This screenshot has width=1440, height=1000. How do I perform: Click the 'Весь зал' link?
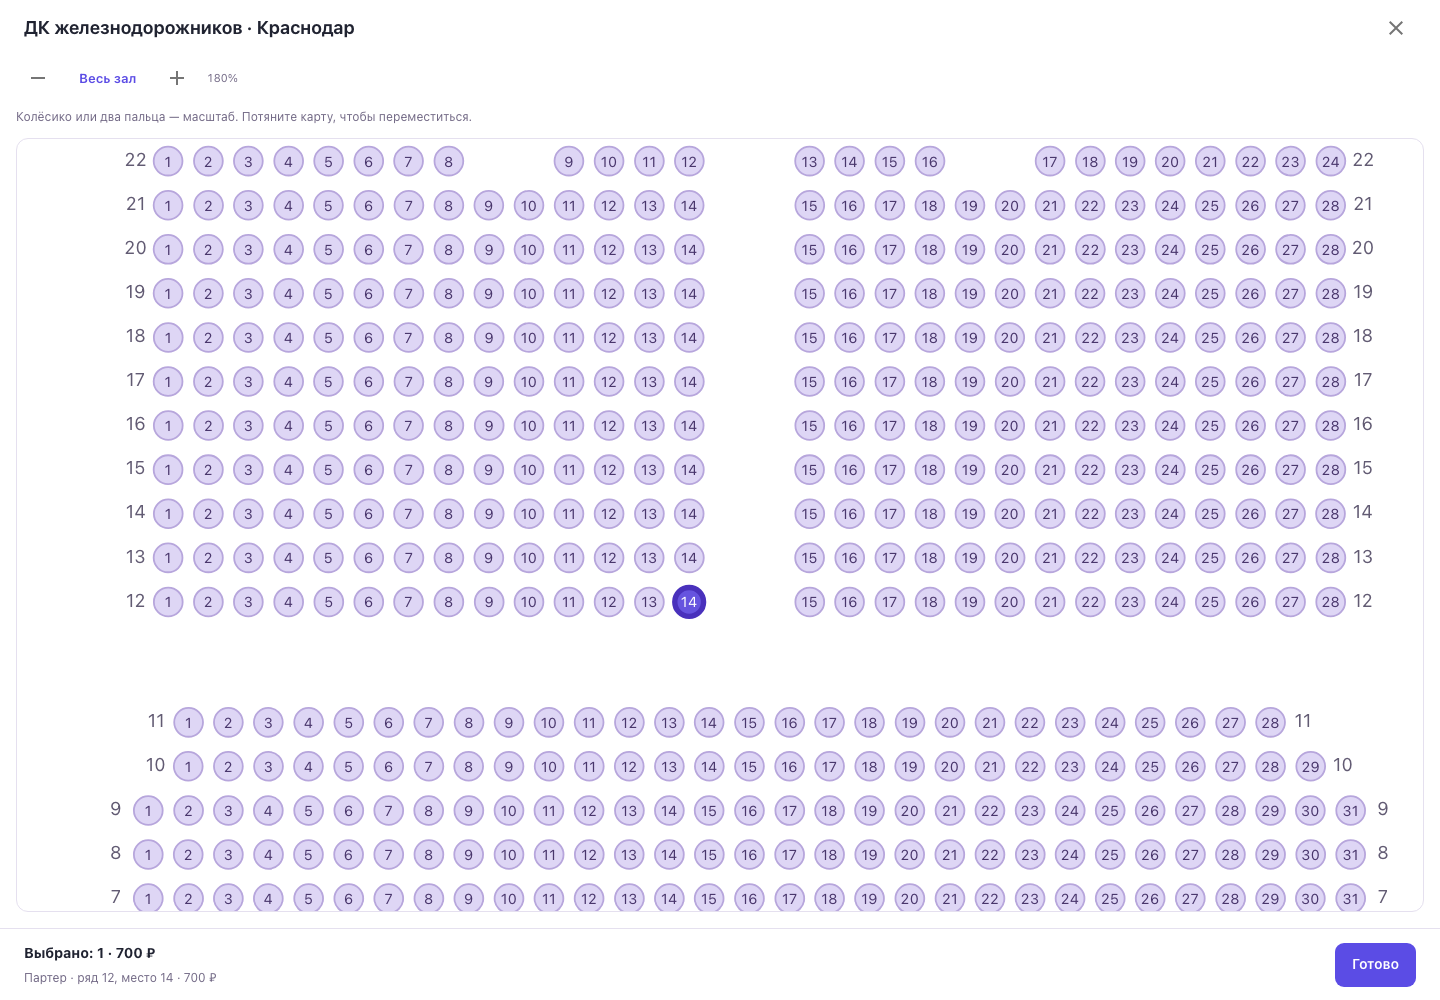pyautogui.click(x=108, y=78)
